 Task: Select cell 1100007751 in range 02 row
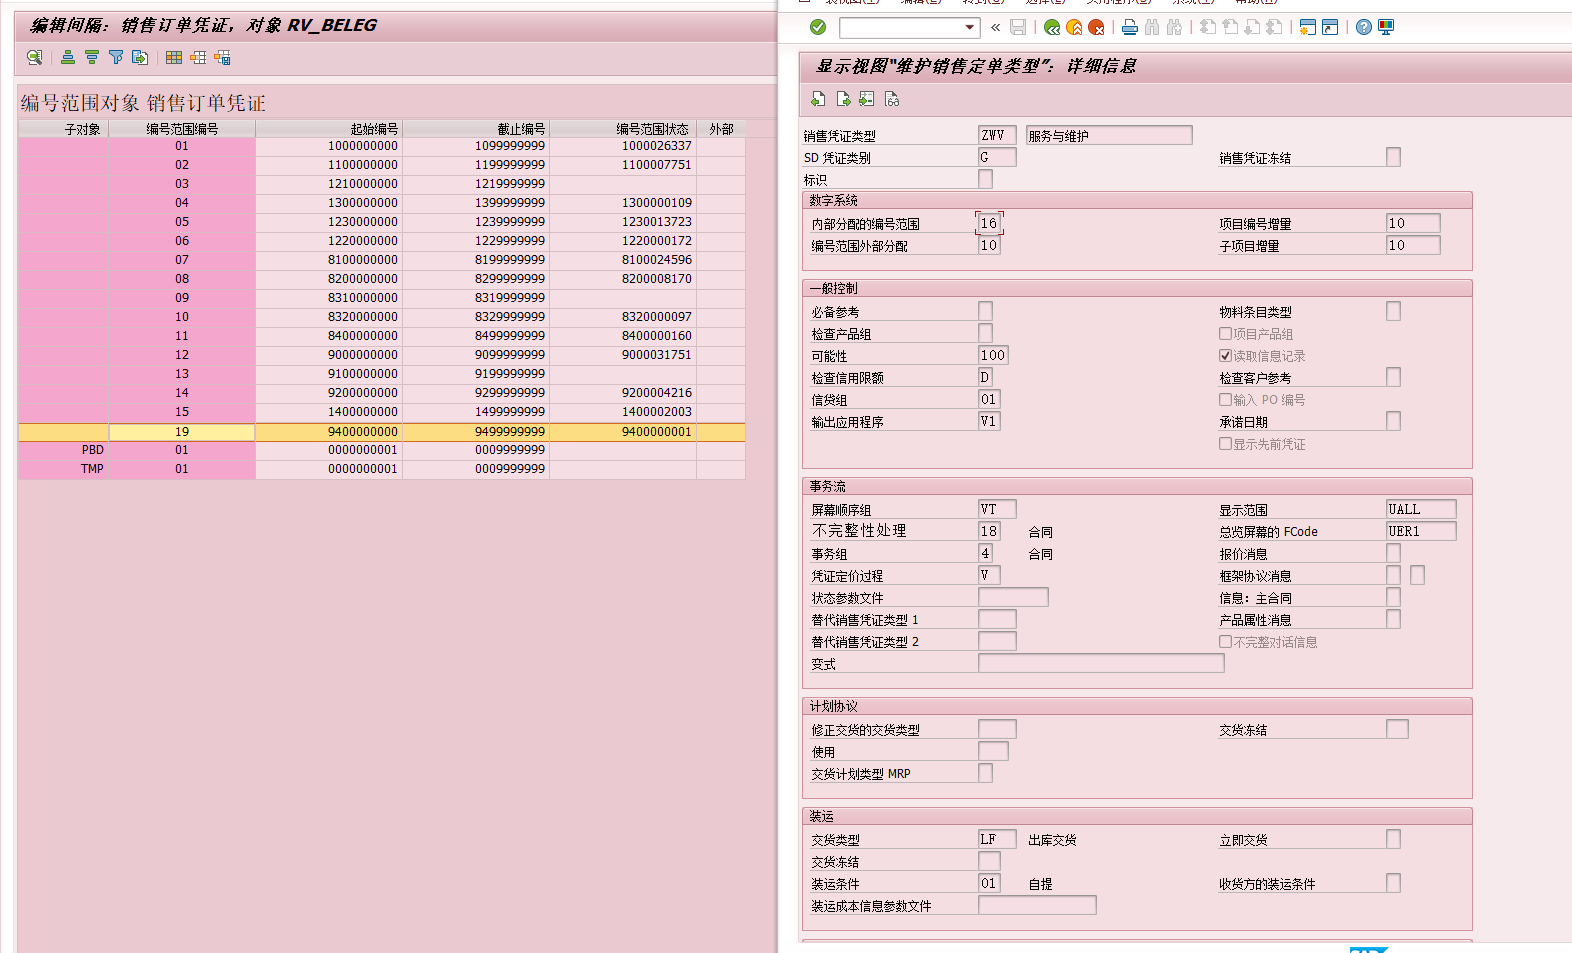point(623,165)
